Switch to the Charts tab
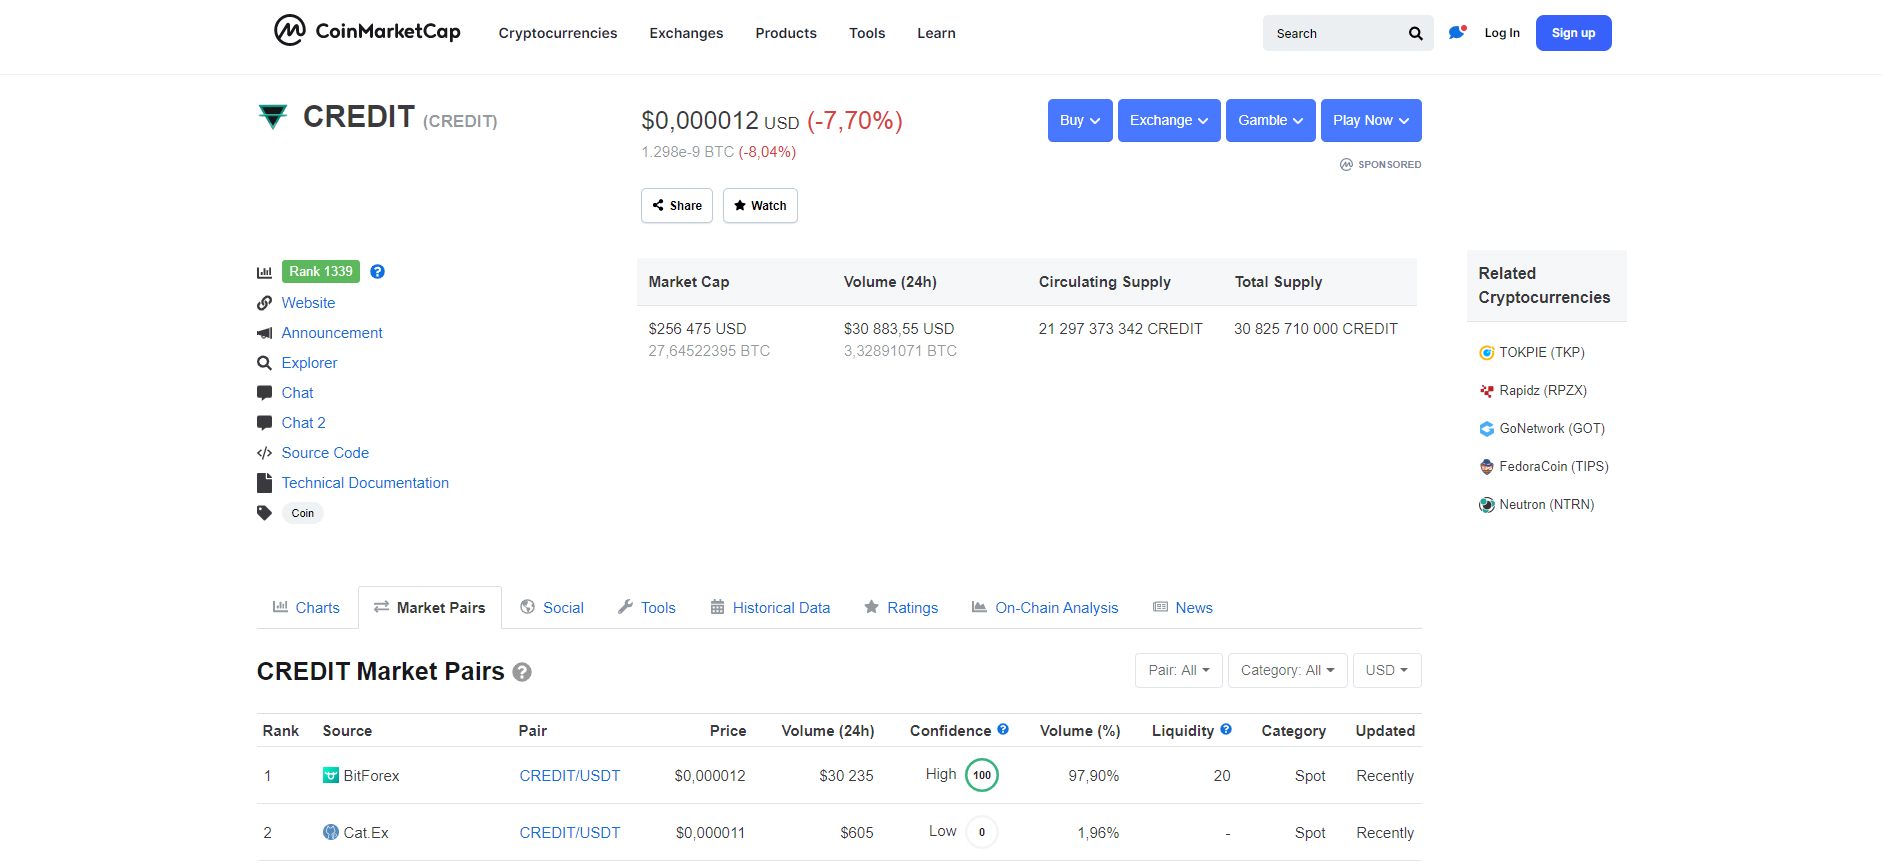The image size is (1882, 867). pos(306,608)
